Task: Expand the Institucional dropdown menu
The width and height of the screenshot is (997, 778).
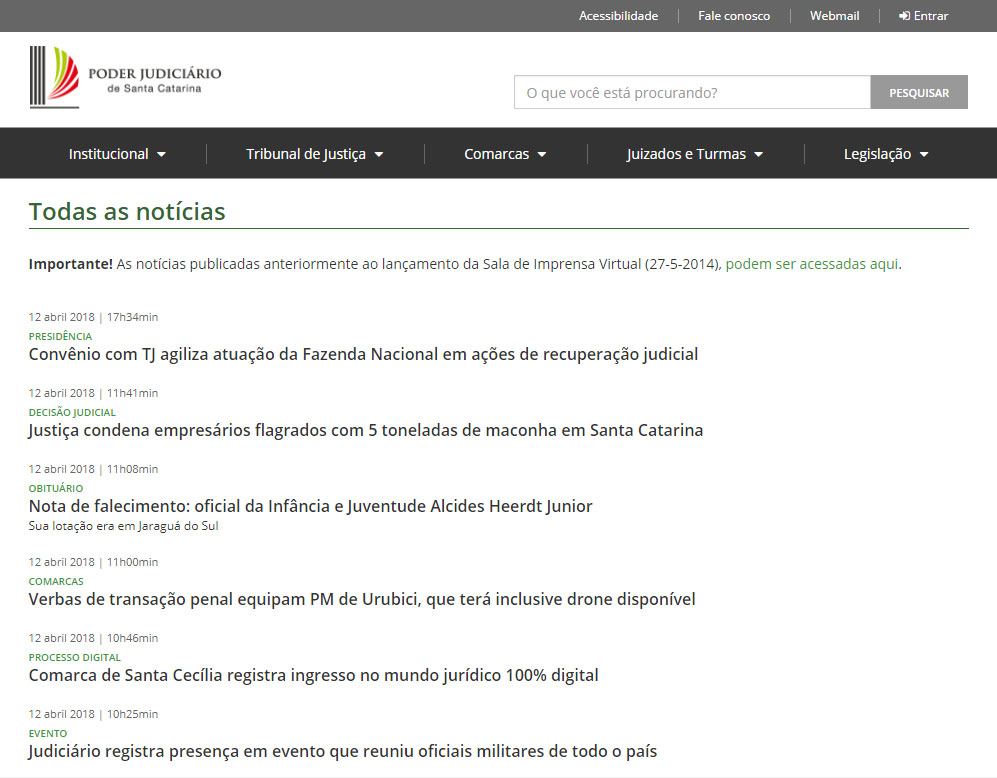Action: (117, 154)
